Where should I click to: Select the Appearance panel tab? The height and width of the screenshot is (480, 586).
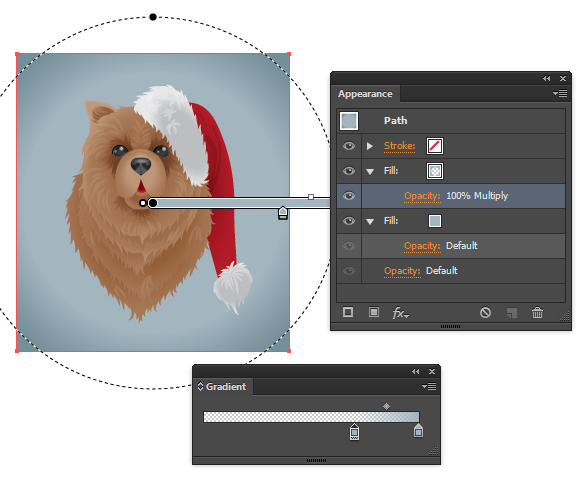tap(365, 94)
